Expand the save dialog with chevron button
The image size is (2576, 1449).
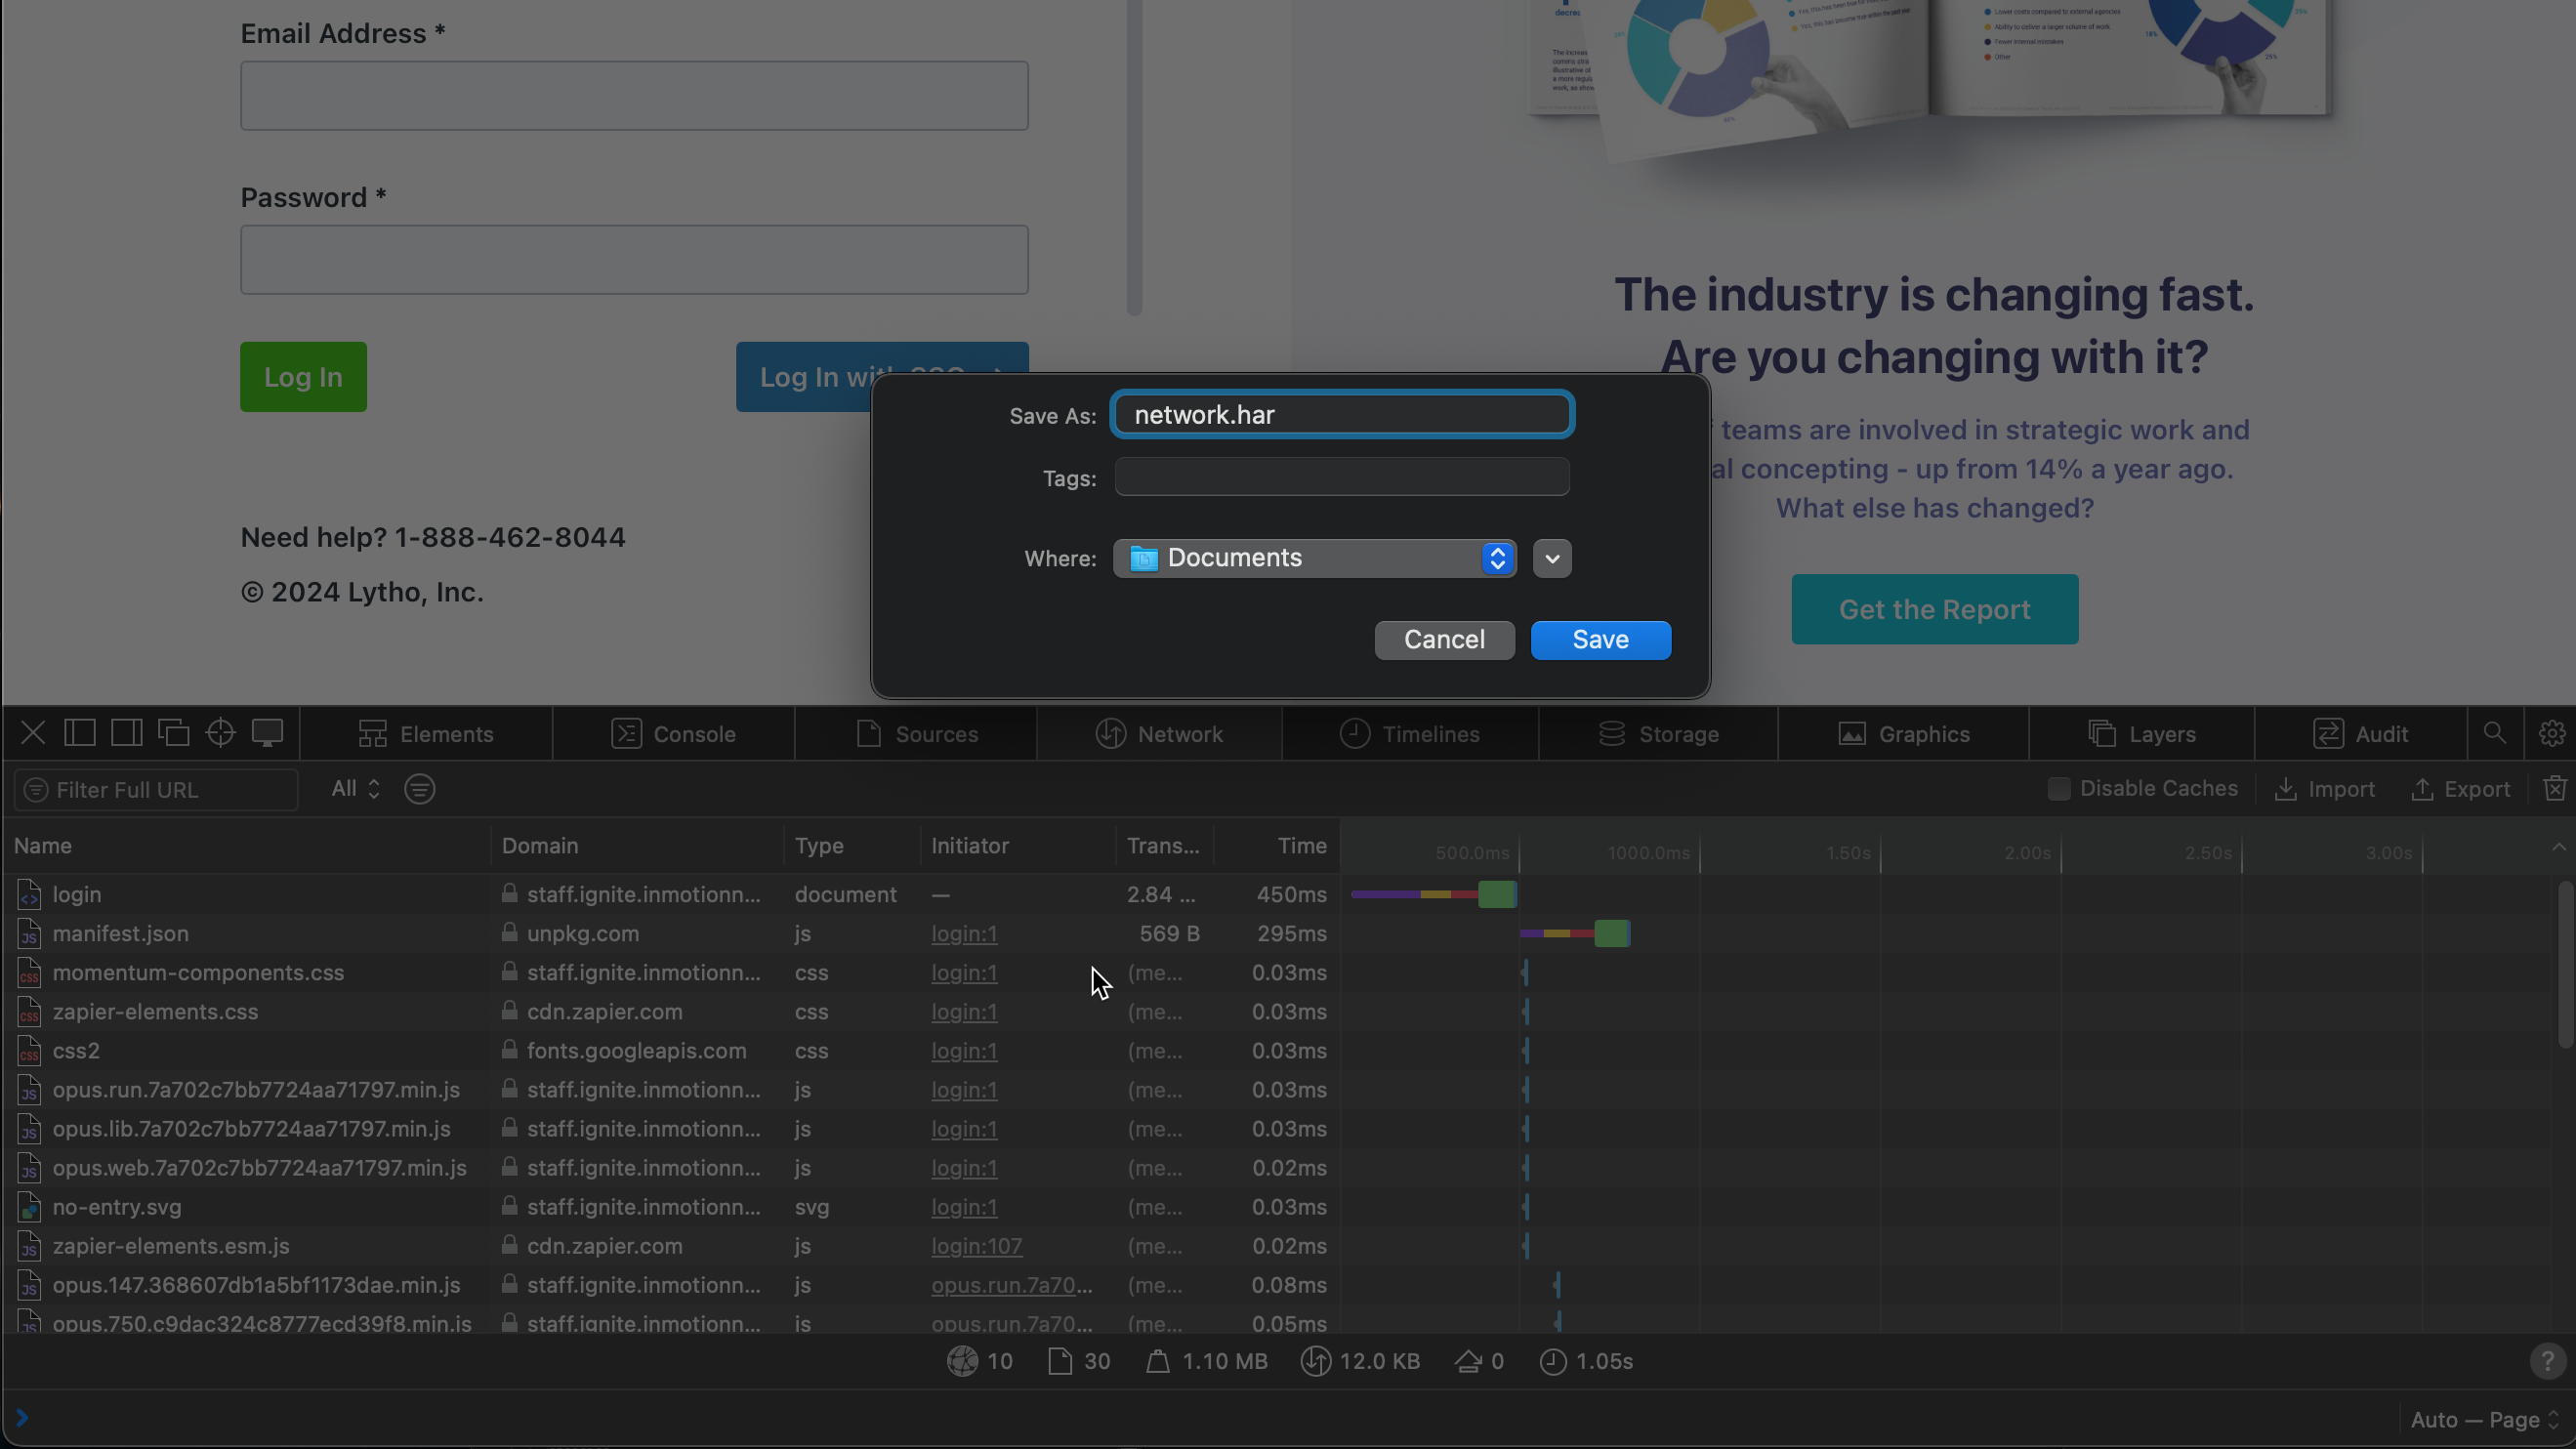pyautogui.click(x=1552, y=558)
